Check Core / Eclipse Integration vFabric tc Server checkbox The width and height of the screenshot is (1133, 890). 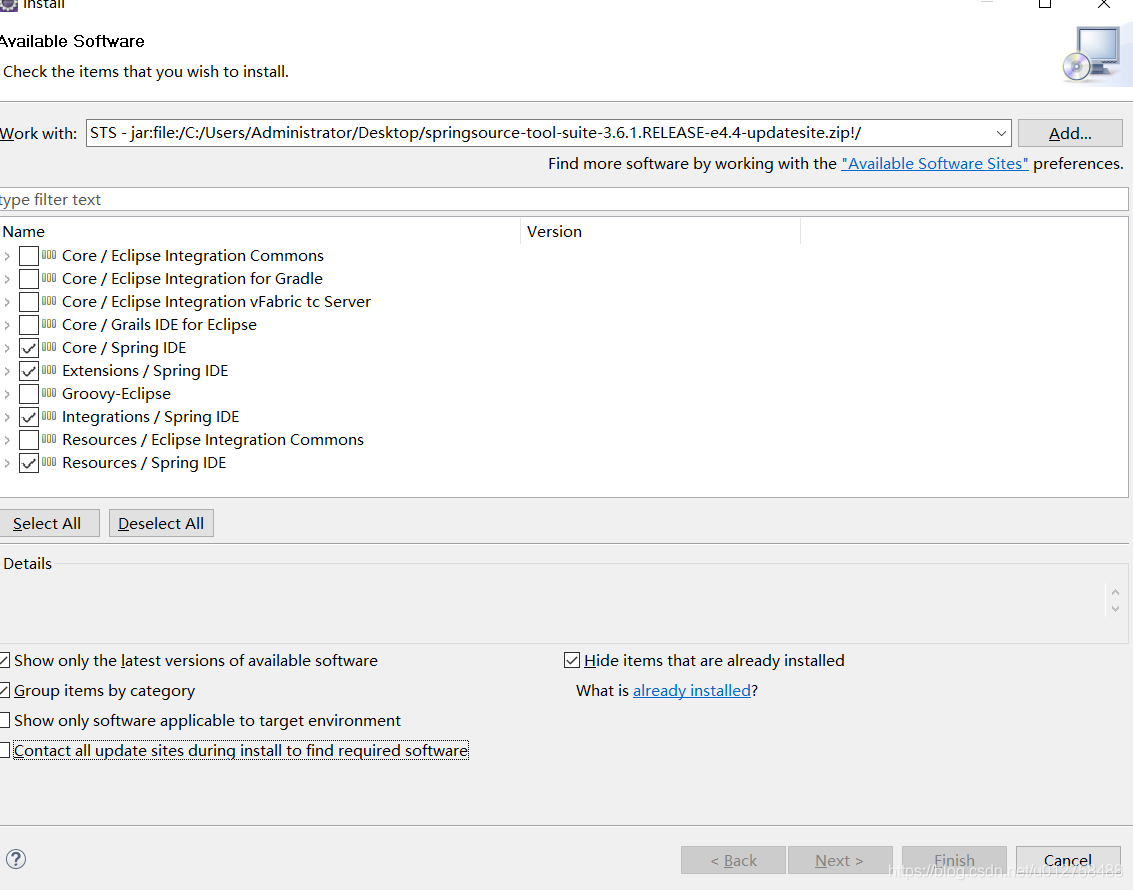(29, 302)
